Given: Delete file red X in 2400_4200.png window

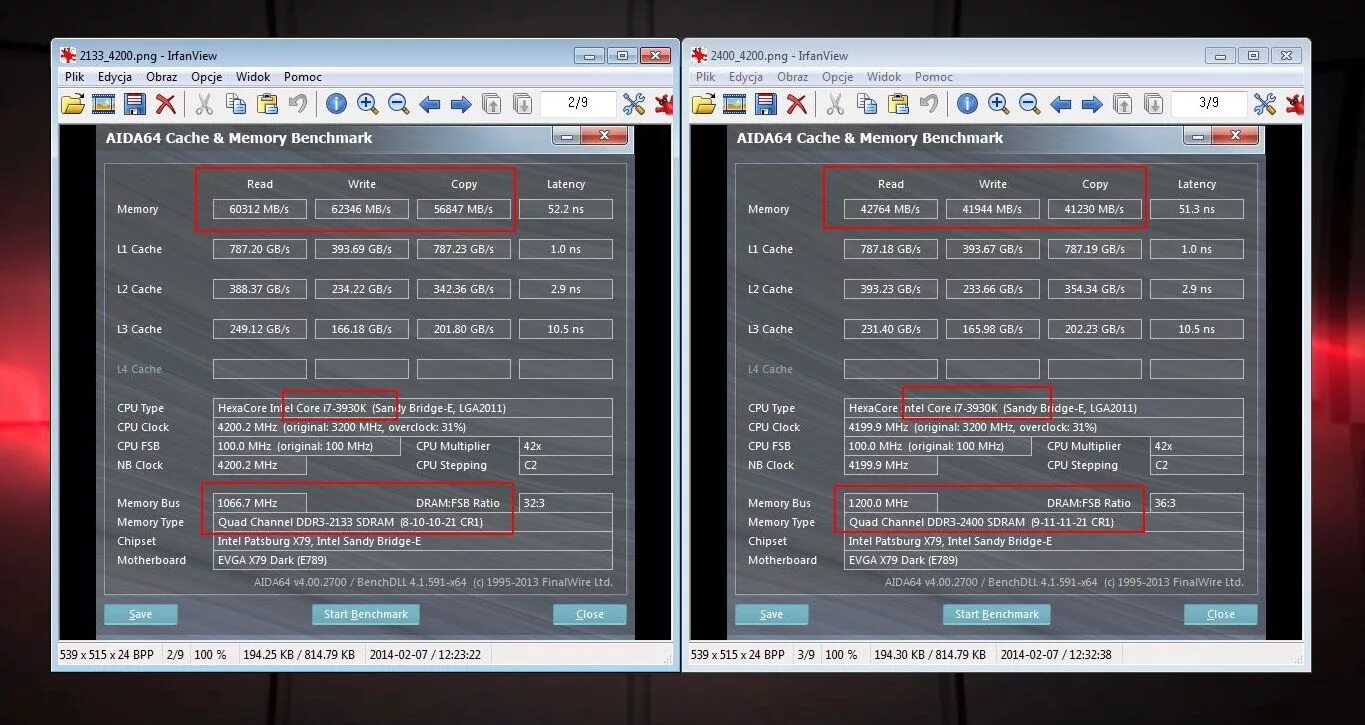Looking at the screenshot, I should tap(797, 104).
